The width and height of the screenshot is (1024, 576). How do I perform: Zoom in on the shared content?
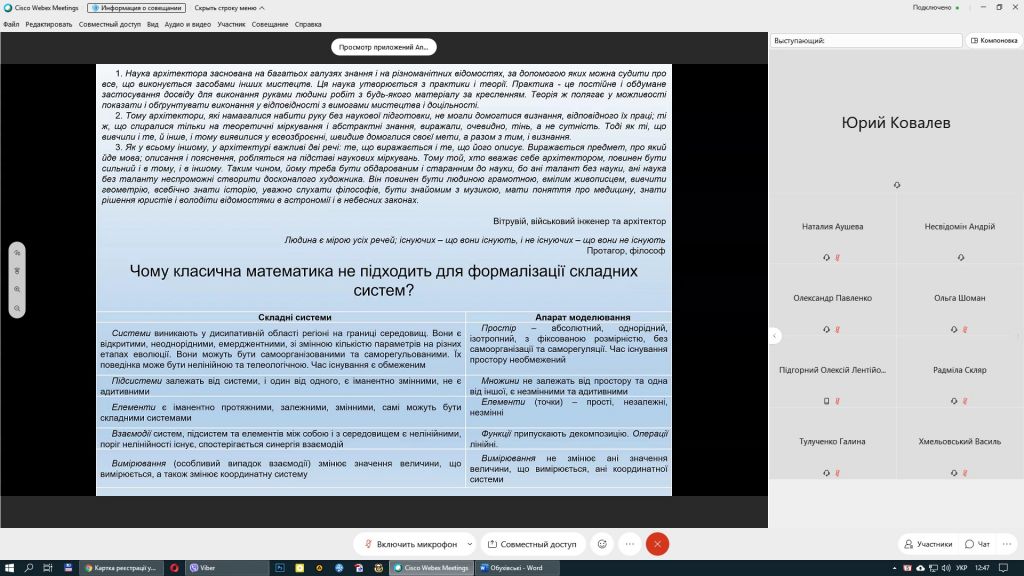tap(17, 289)
